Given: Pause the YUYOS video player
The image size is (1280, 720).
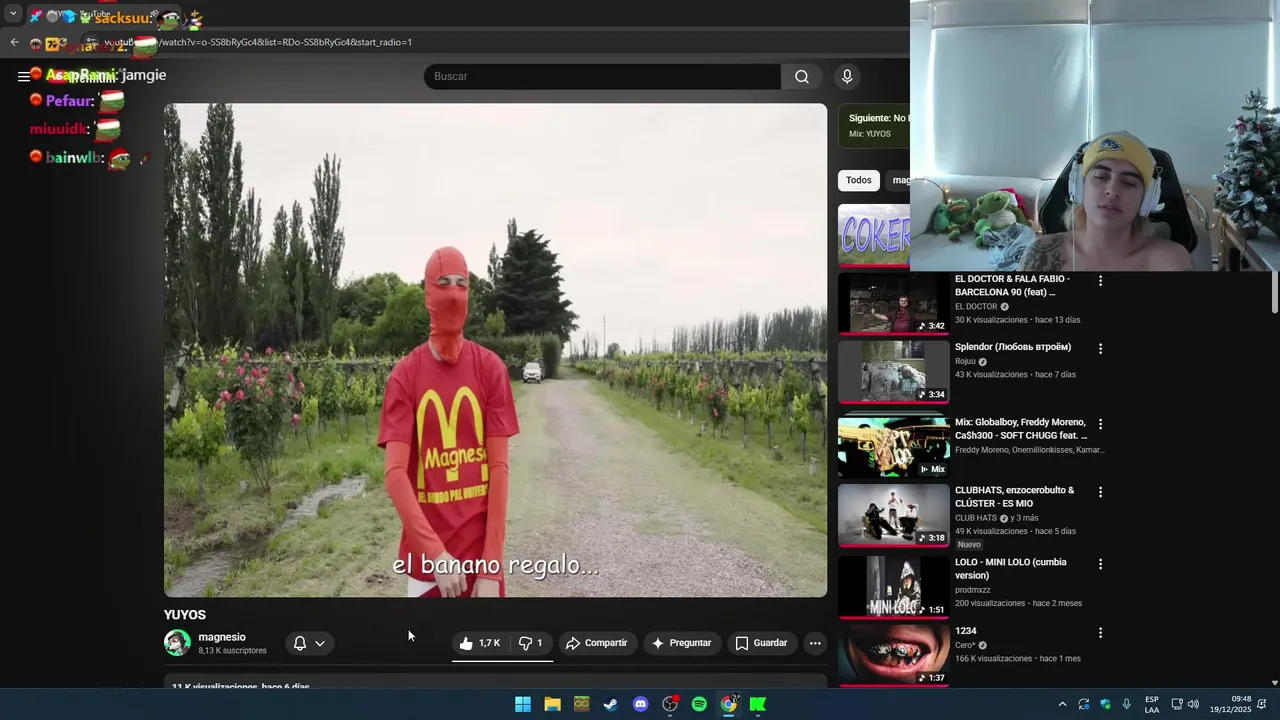Looking at the screenshot, I should 495,350.
